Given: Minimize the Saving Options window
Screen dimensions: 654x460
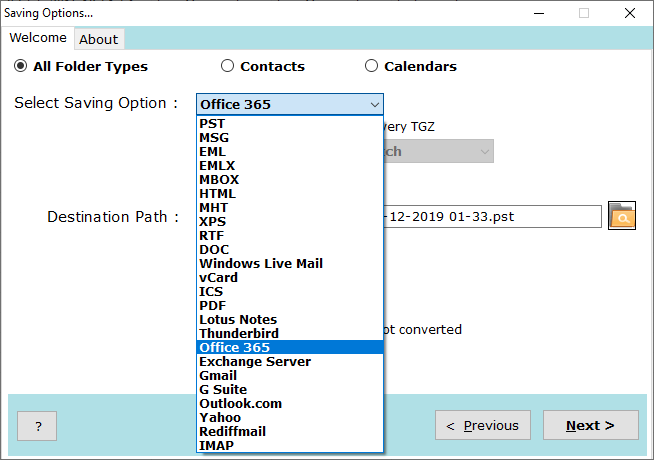Looking at the screenshot, I should click(539, 13).
